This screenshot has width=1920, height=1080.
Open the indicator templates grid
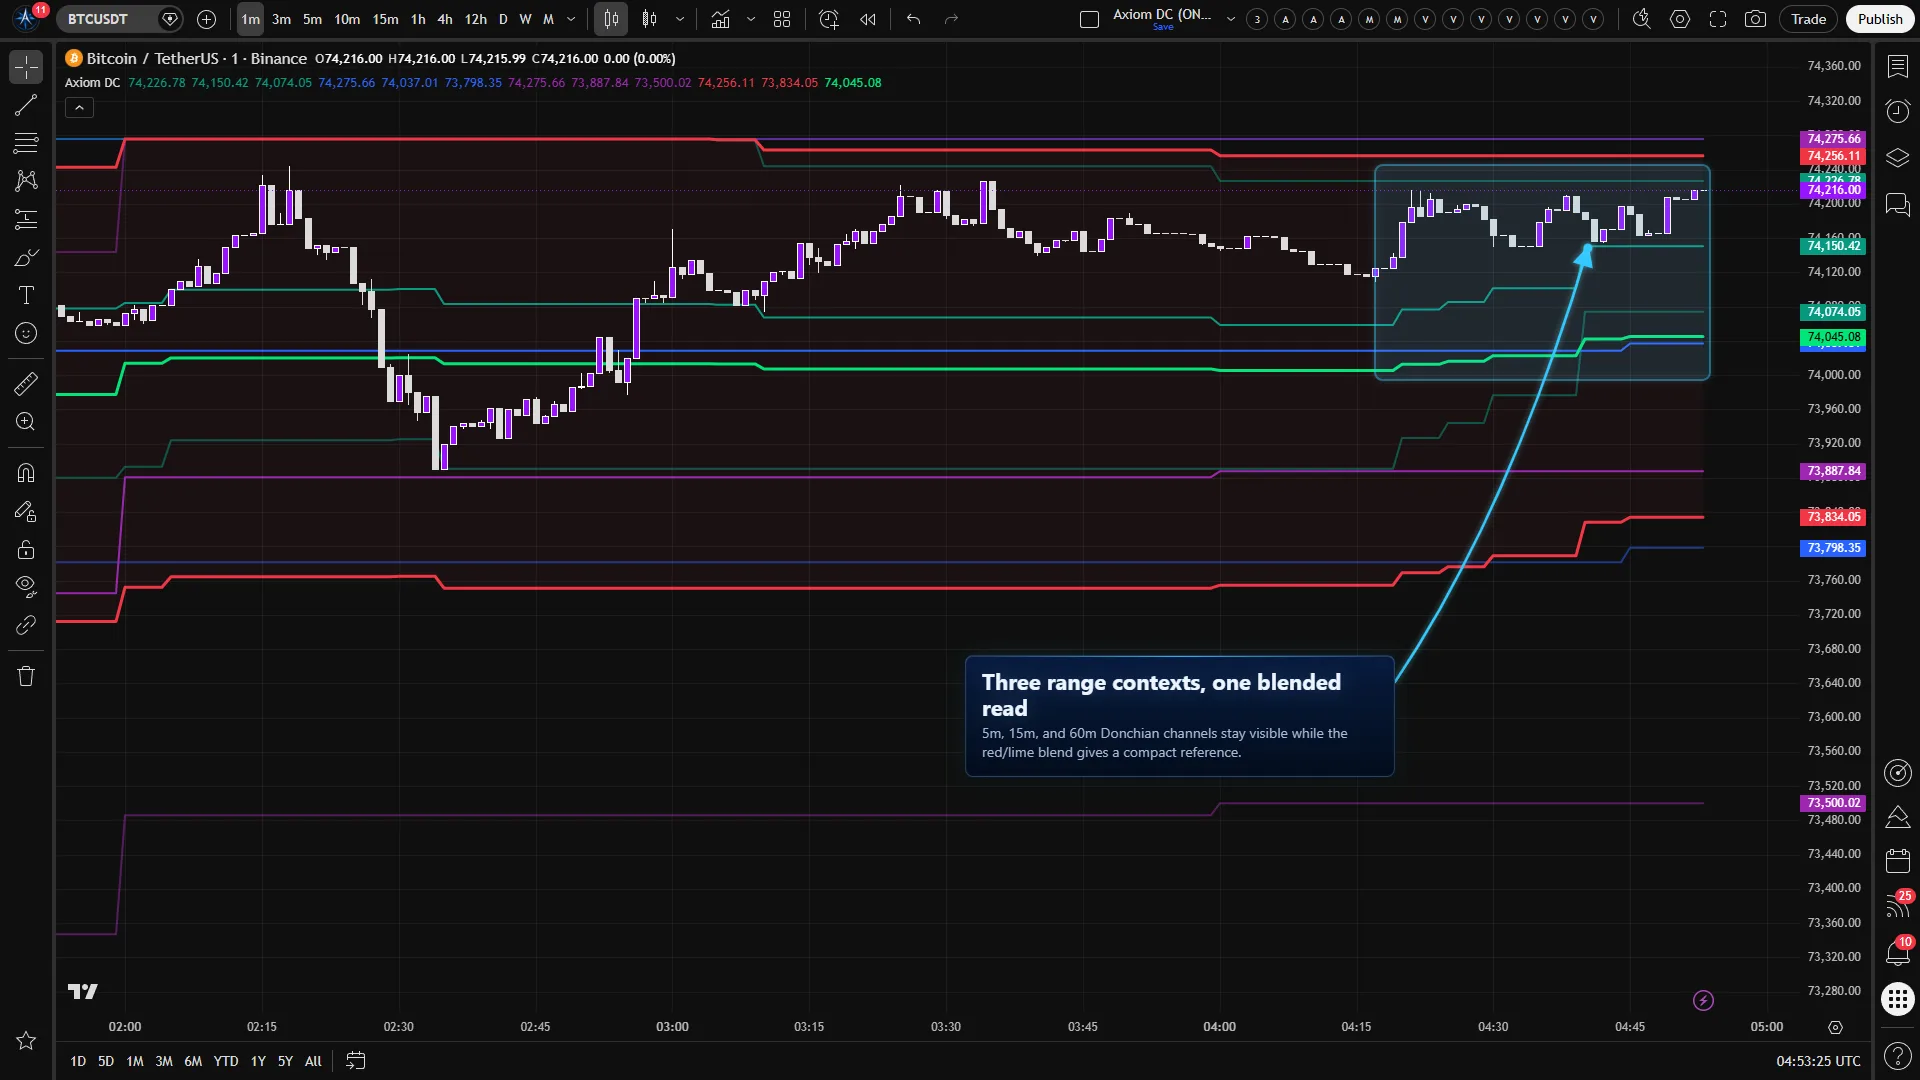(782, 19)
